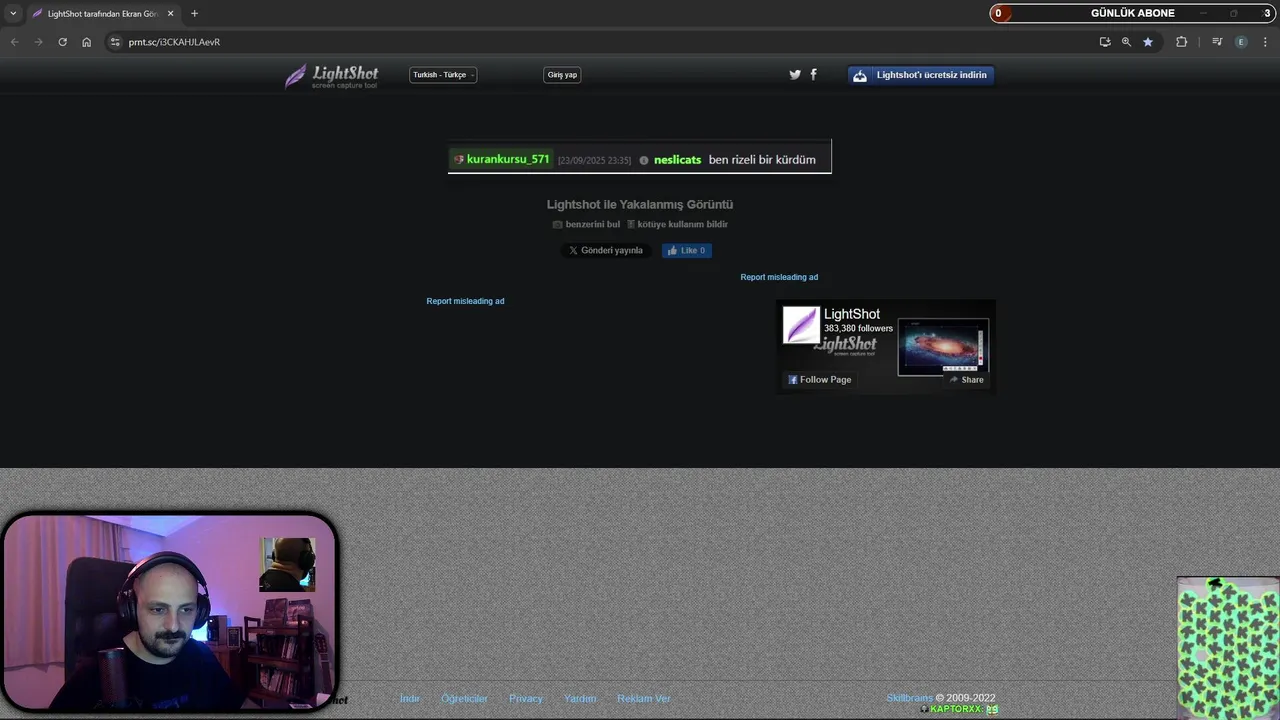Open the captured chat screenshot image

coord(640,157)
